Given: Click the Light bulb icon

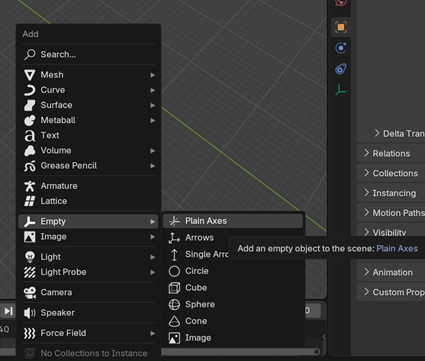Looking at the screenshot, I should [30, 257].
